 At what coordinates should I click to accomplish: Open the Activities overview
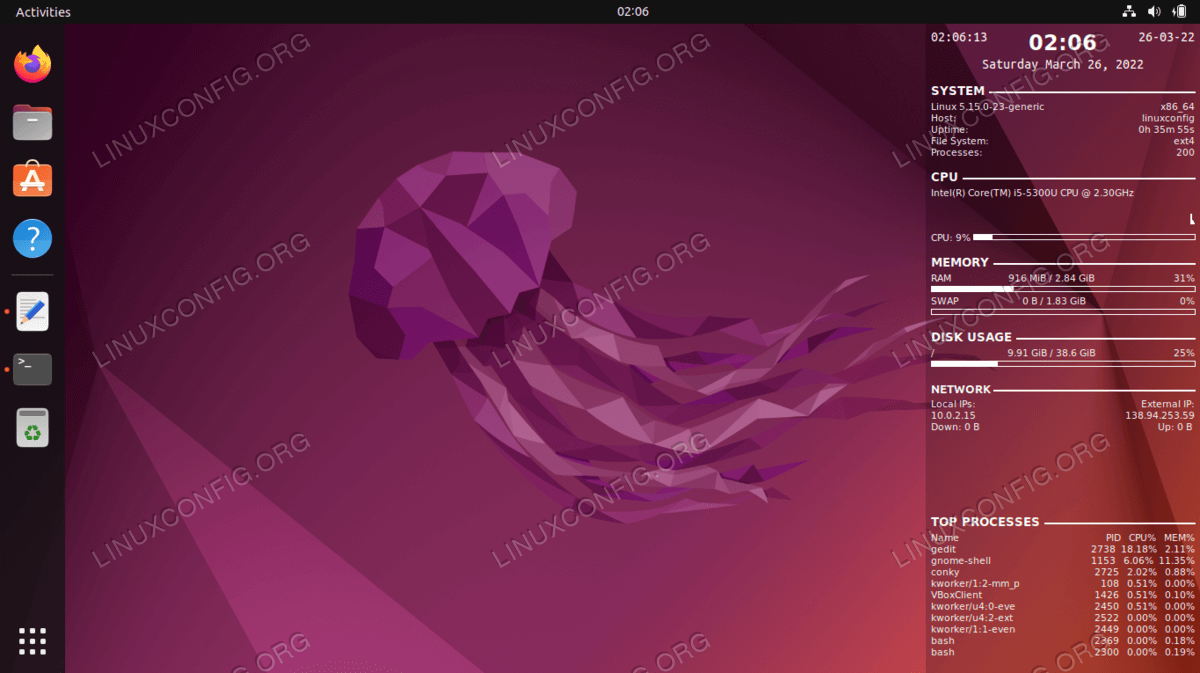click(43, 12)
